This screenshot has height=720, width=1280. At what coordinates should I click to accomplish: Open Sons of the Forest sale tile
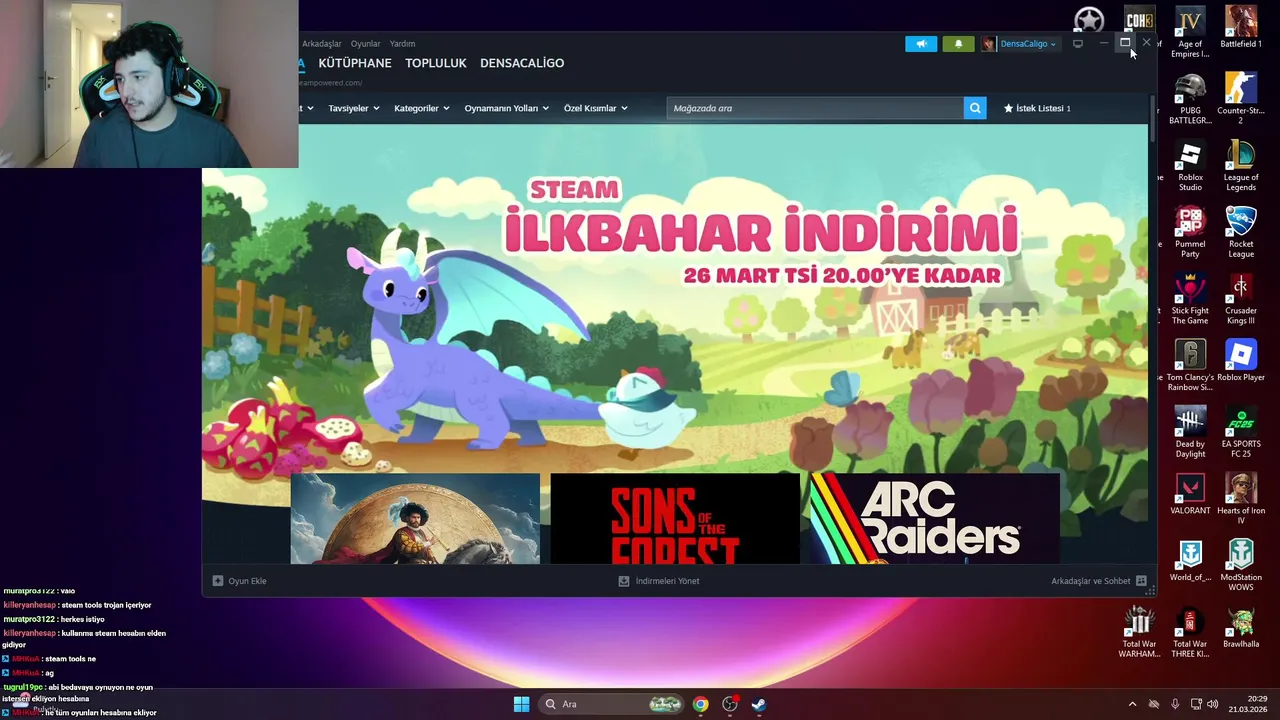pyautogui.click(x=675, y=519)
